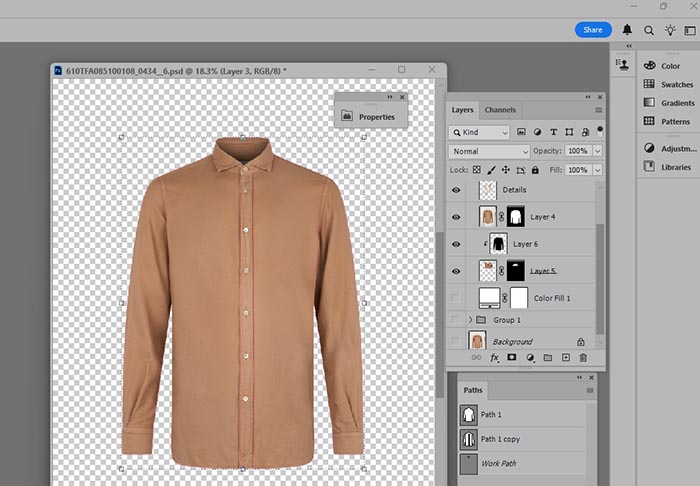Image resolution: width=700 pixels, height=486 pixels.
Task: Open the workspace switcher icon
Action: (x=690, y=30)
